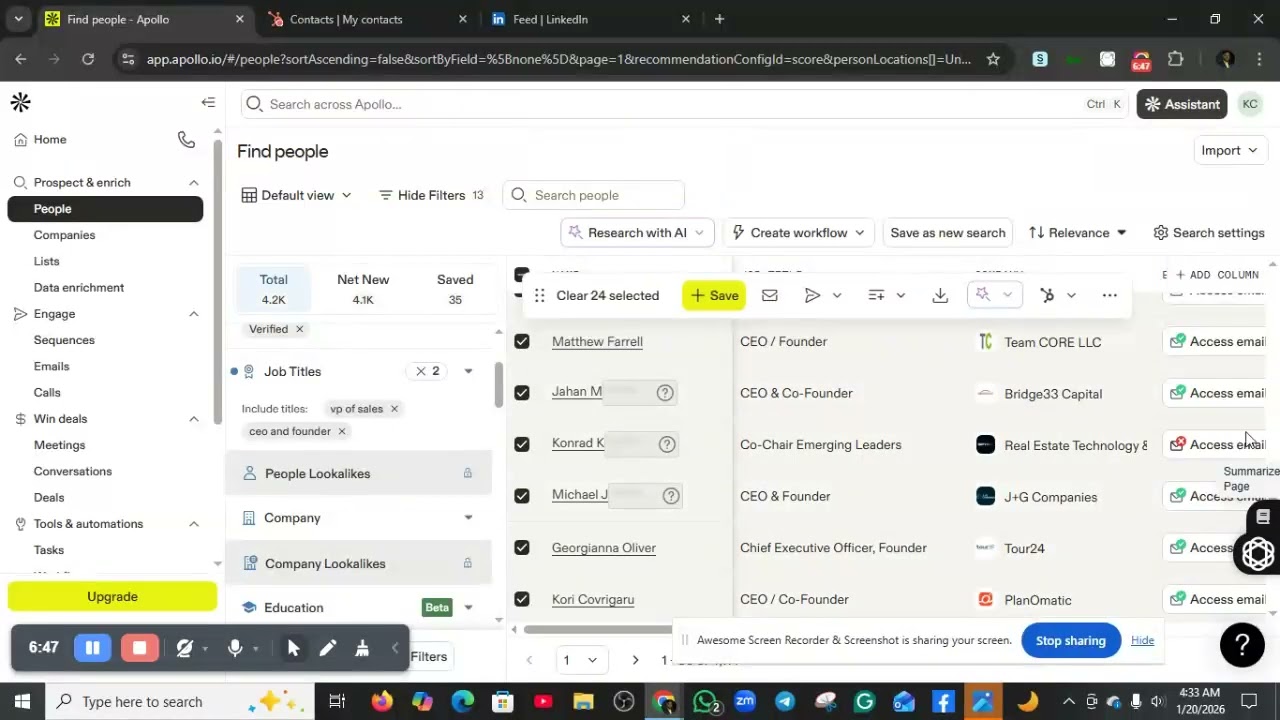Remove the vp of sales title filter
This screenshot has height=720, width=1280.
394,409
